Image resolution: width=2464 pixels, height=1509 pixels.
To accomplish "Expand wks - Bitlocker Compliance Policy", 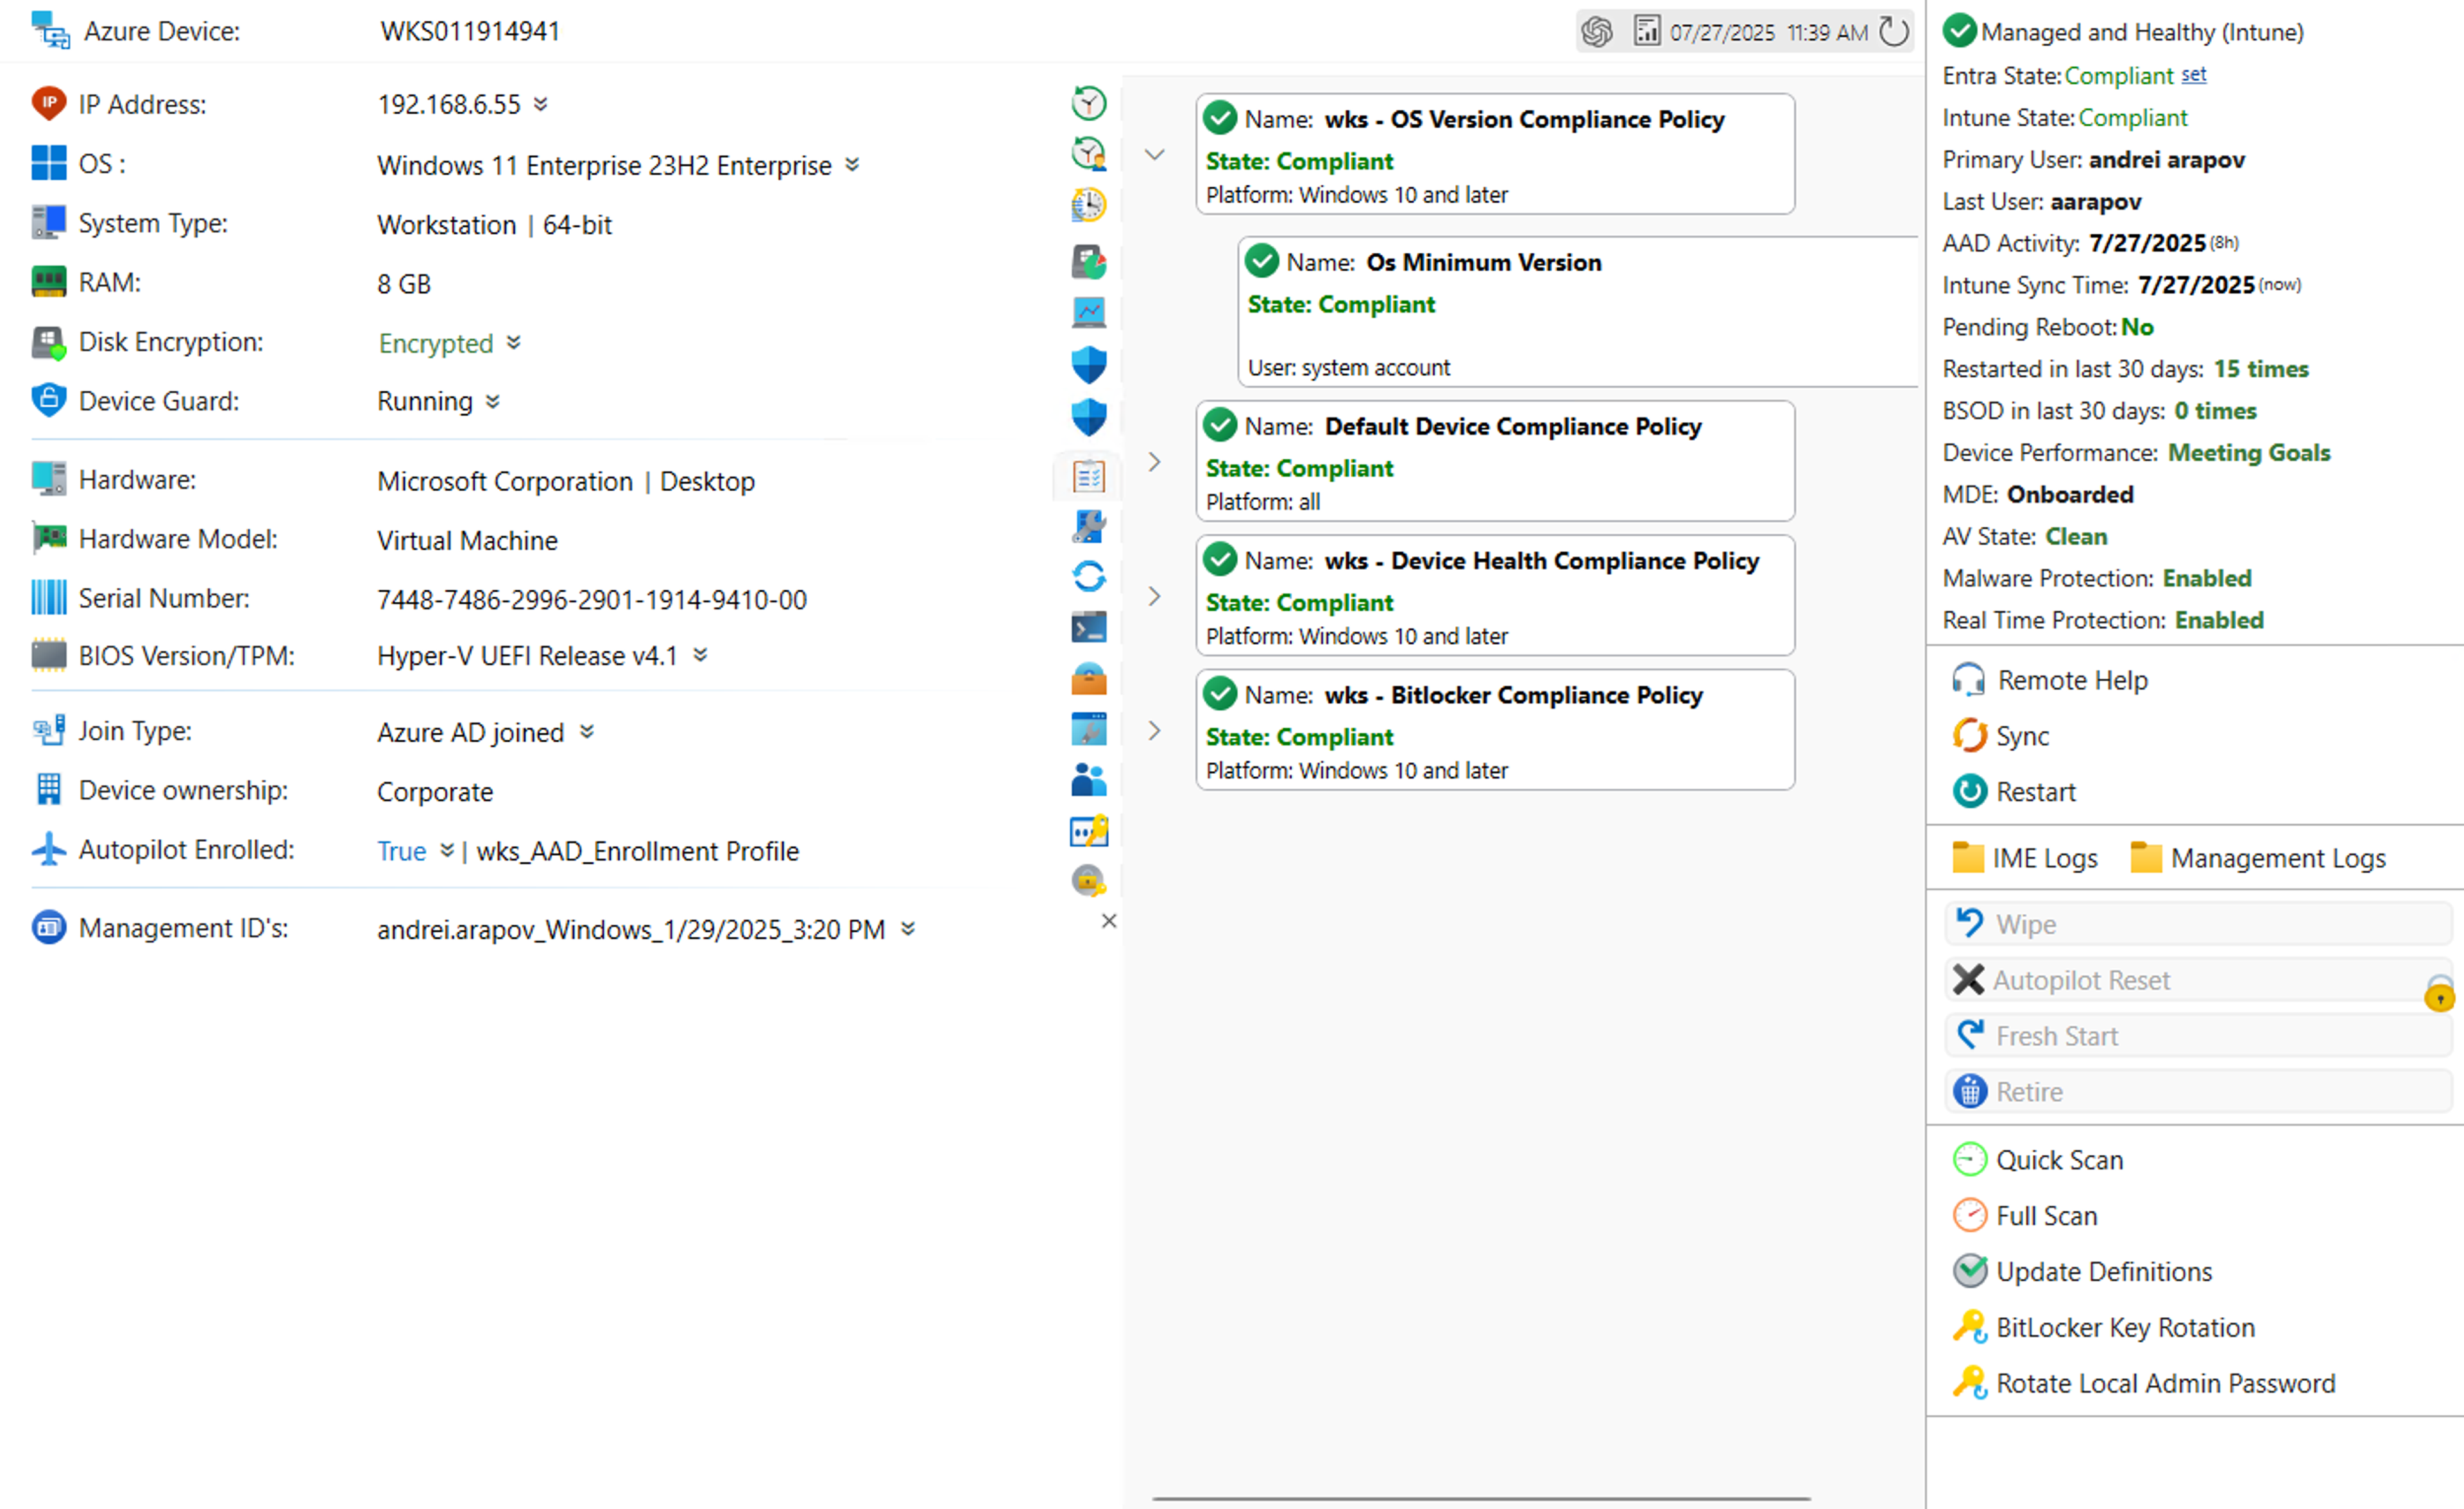I will click(x=1154, y=731).
